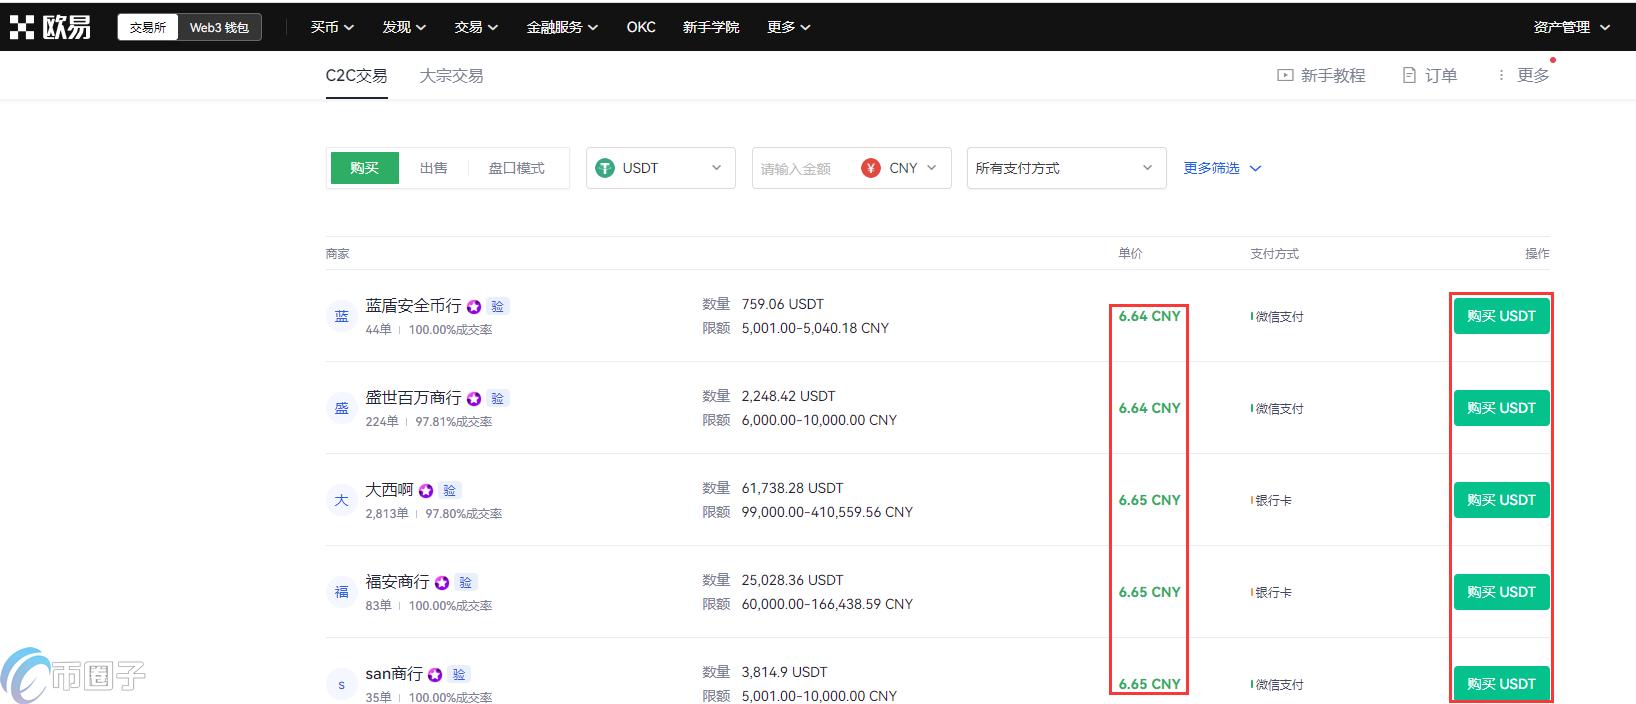Viewport: 1636px width, 704px height.
Task: Open the CNY currency dropdown
Action: (x=900, y=168)
